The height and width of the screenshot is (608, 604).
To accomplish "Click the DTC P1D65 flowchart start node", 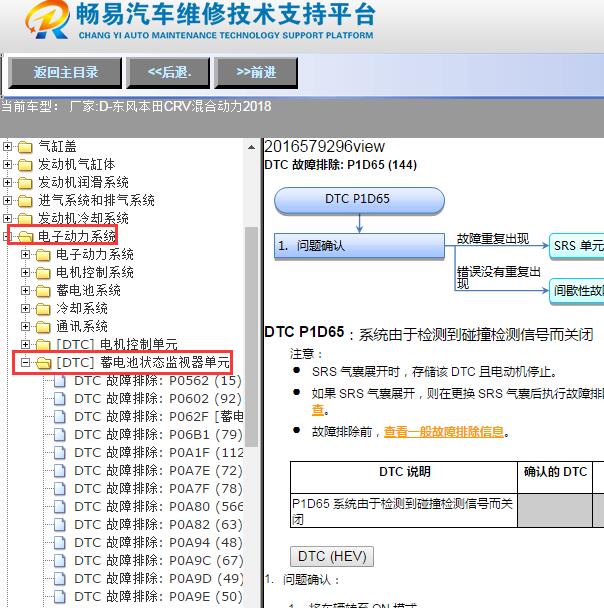I will click(x=359, y=200).
